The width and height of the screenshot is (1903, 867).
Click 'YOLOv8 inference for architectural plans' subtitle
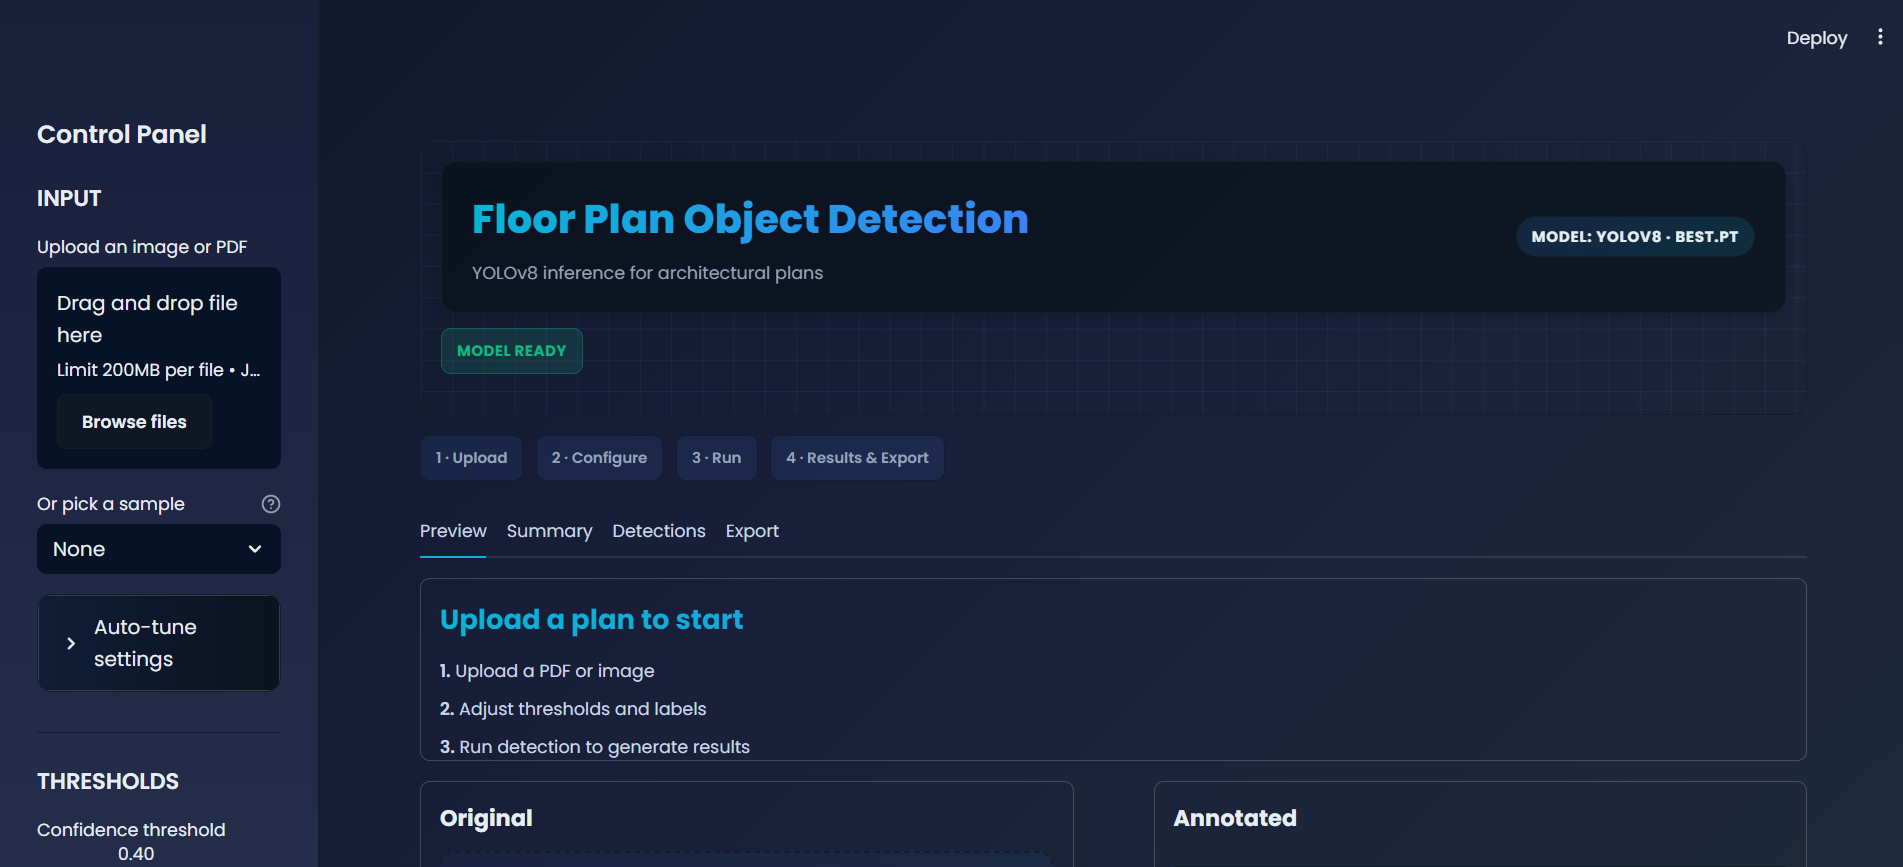[x=647, y=273]
